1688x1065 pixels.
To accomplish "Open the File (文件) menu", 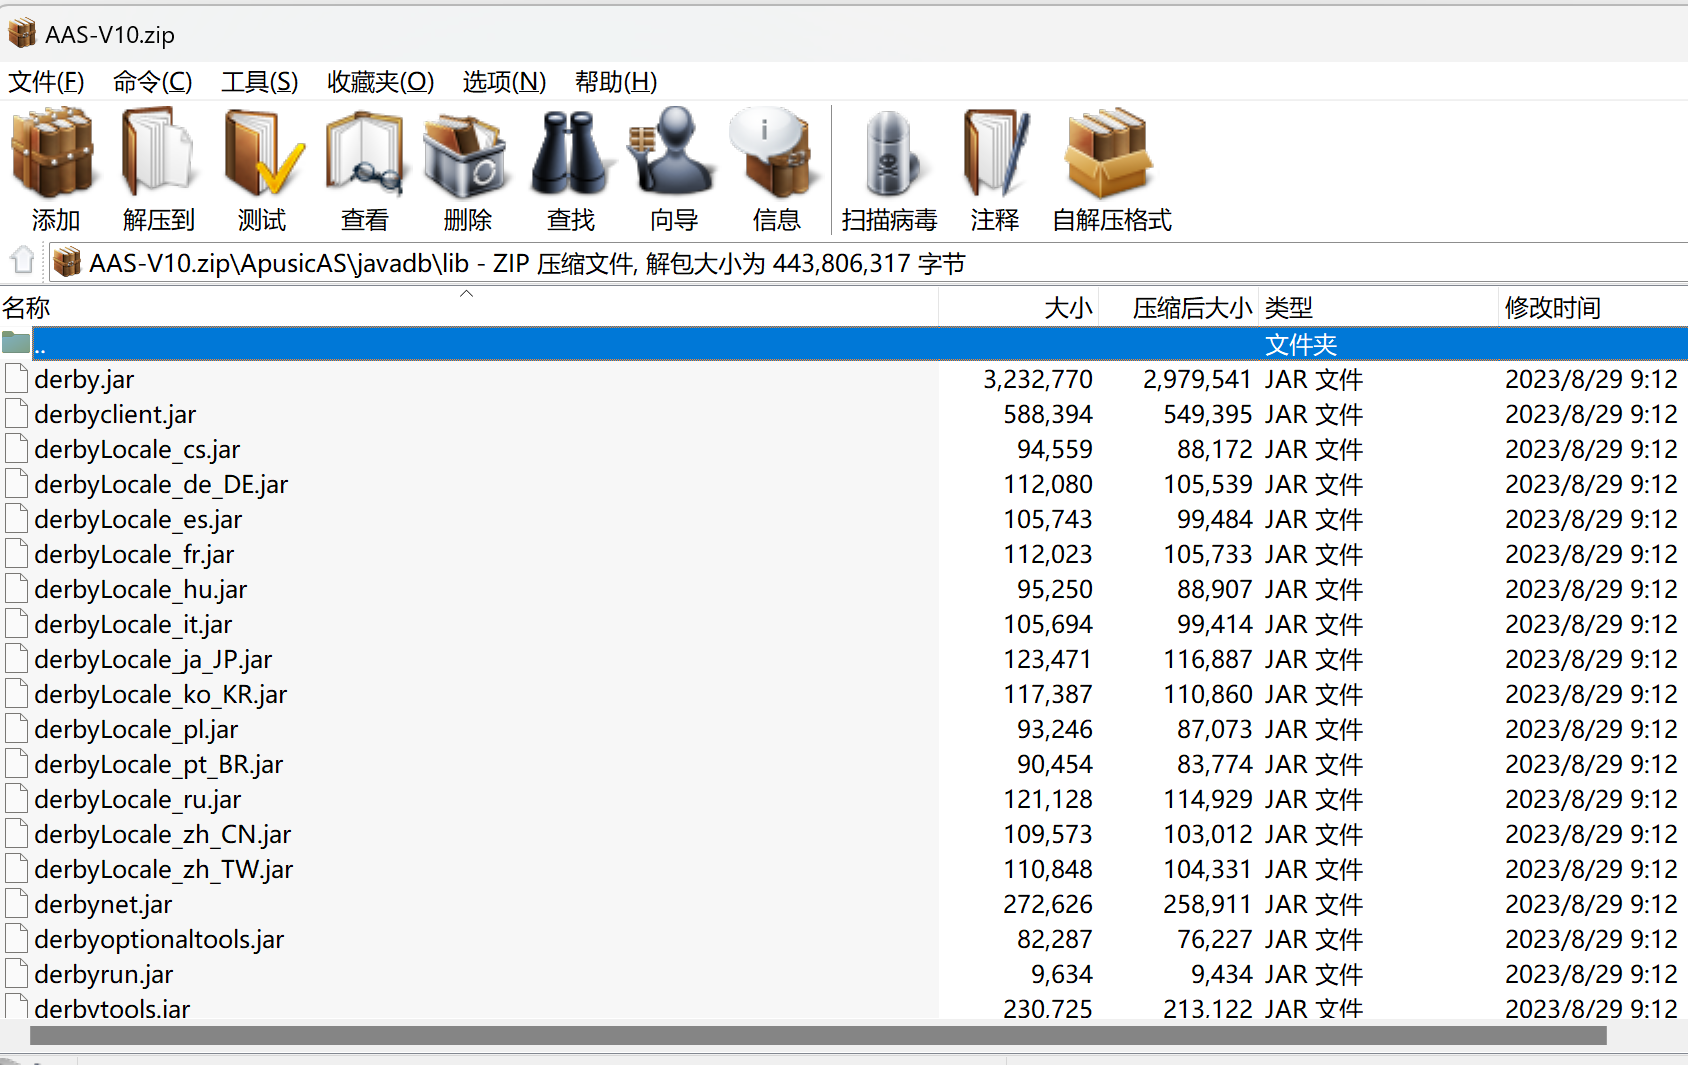I will click(x=46, y=82).
